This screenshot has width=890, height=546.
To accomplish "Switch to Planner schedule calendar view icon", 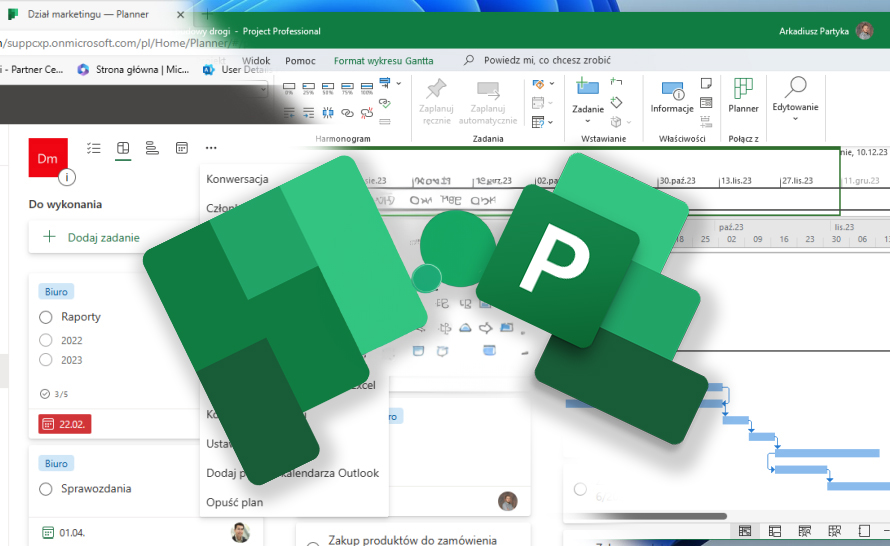I will pos(182,148).
